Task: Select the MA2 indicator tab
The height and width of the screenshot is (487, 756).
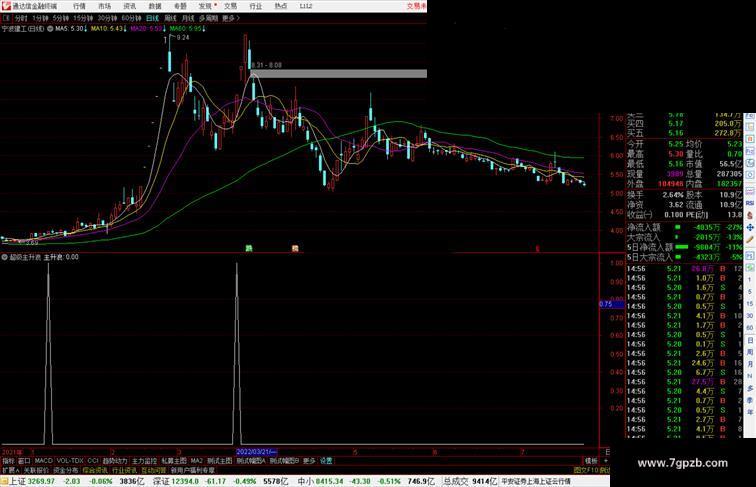Action: click(196, 461)
